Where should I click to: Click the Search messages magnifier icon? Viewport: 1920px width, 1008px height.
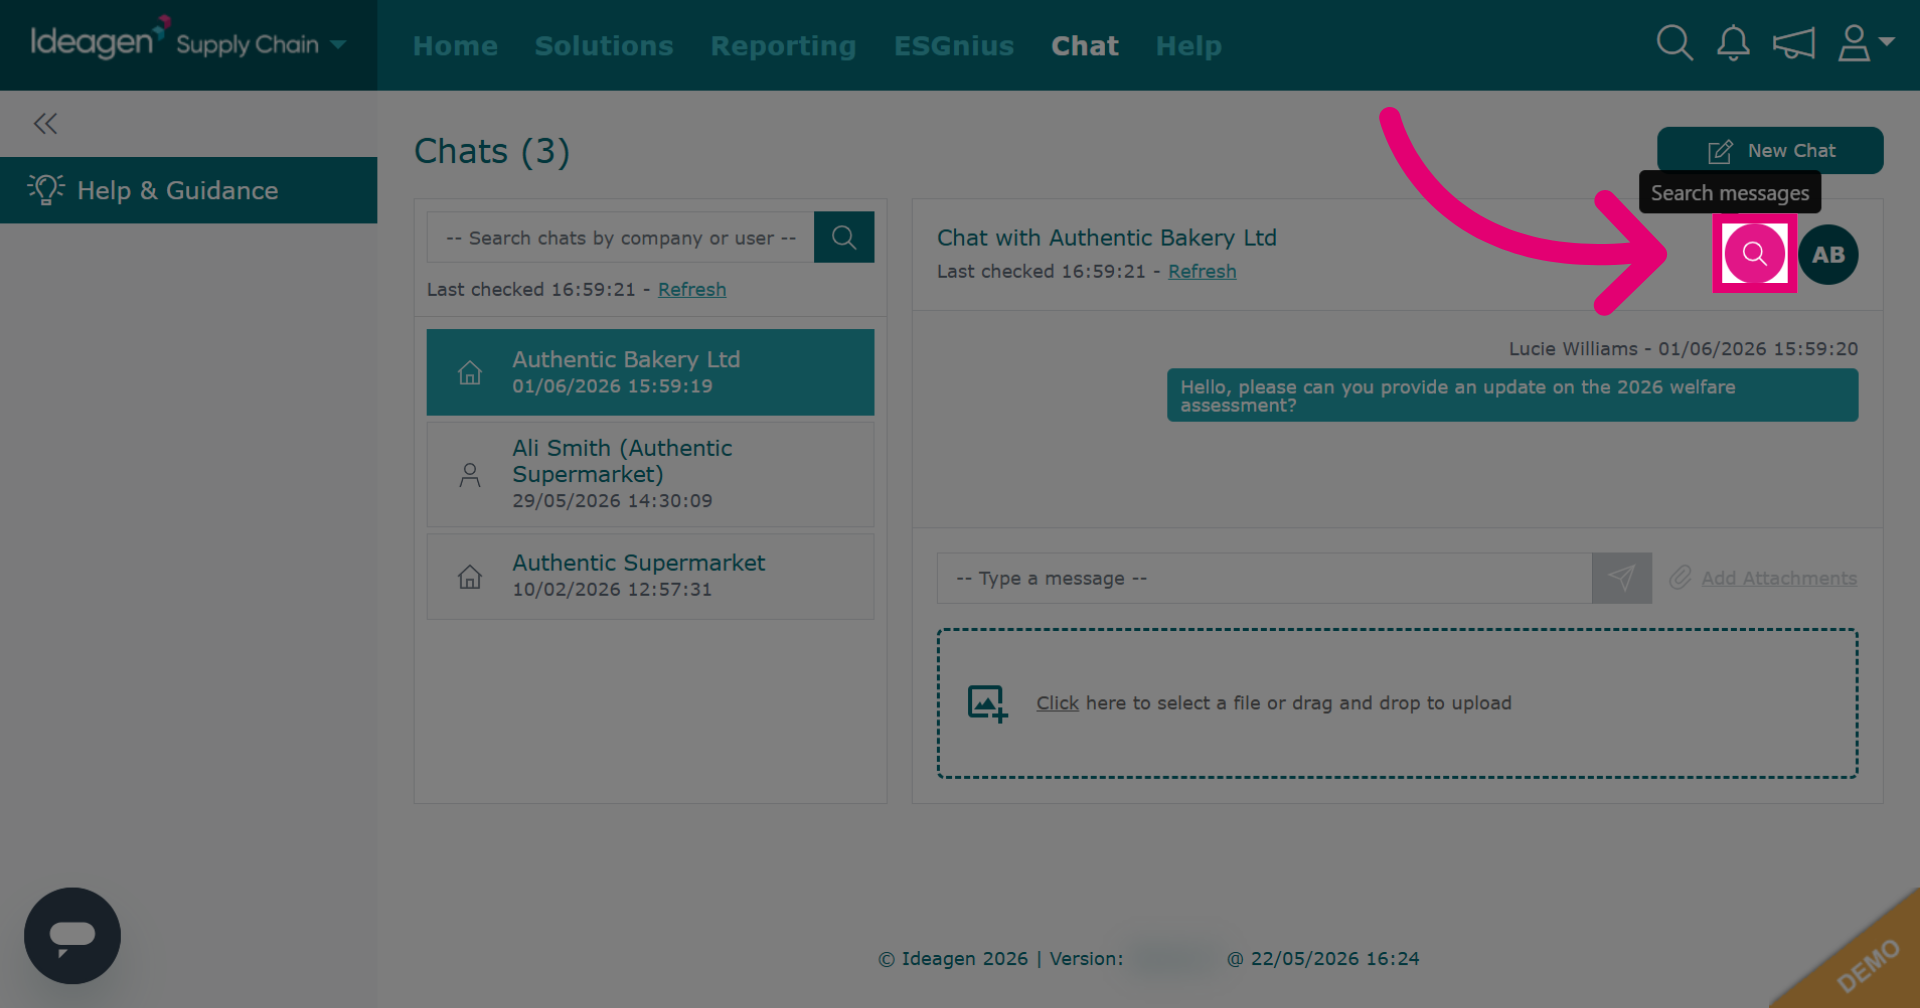(1754, 254)
